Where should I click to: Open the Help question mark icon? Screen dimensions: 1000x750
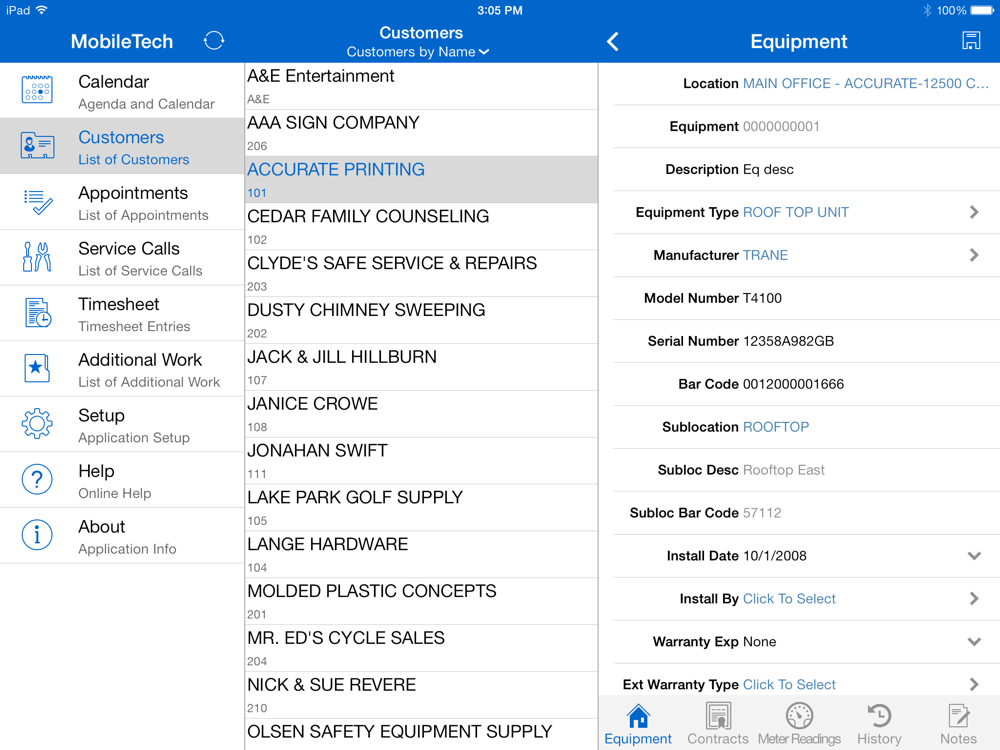click(37, 481)
